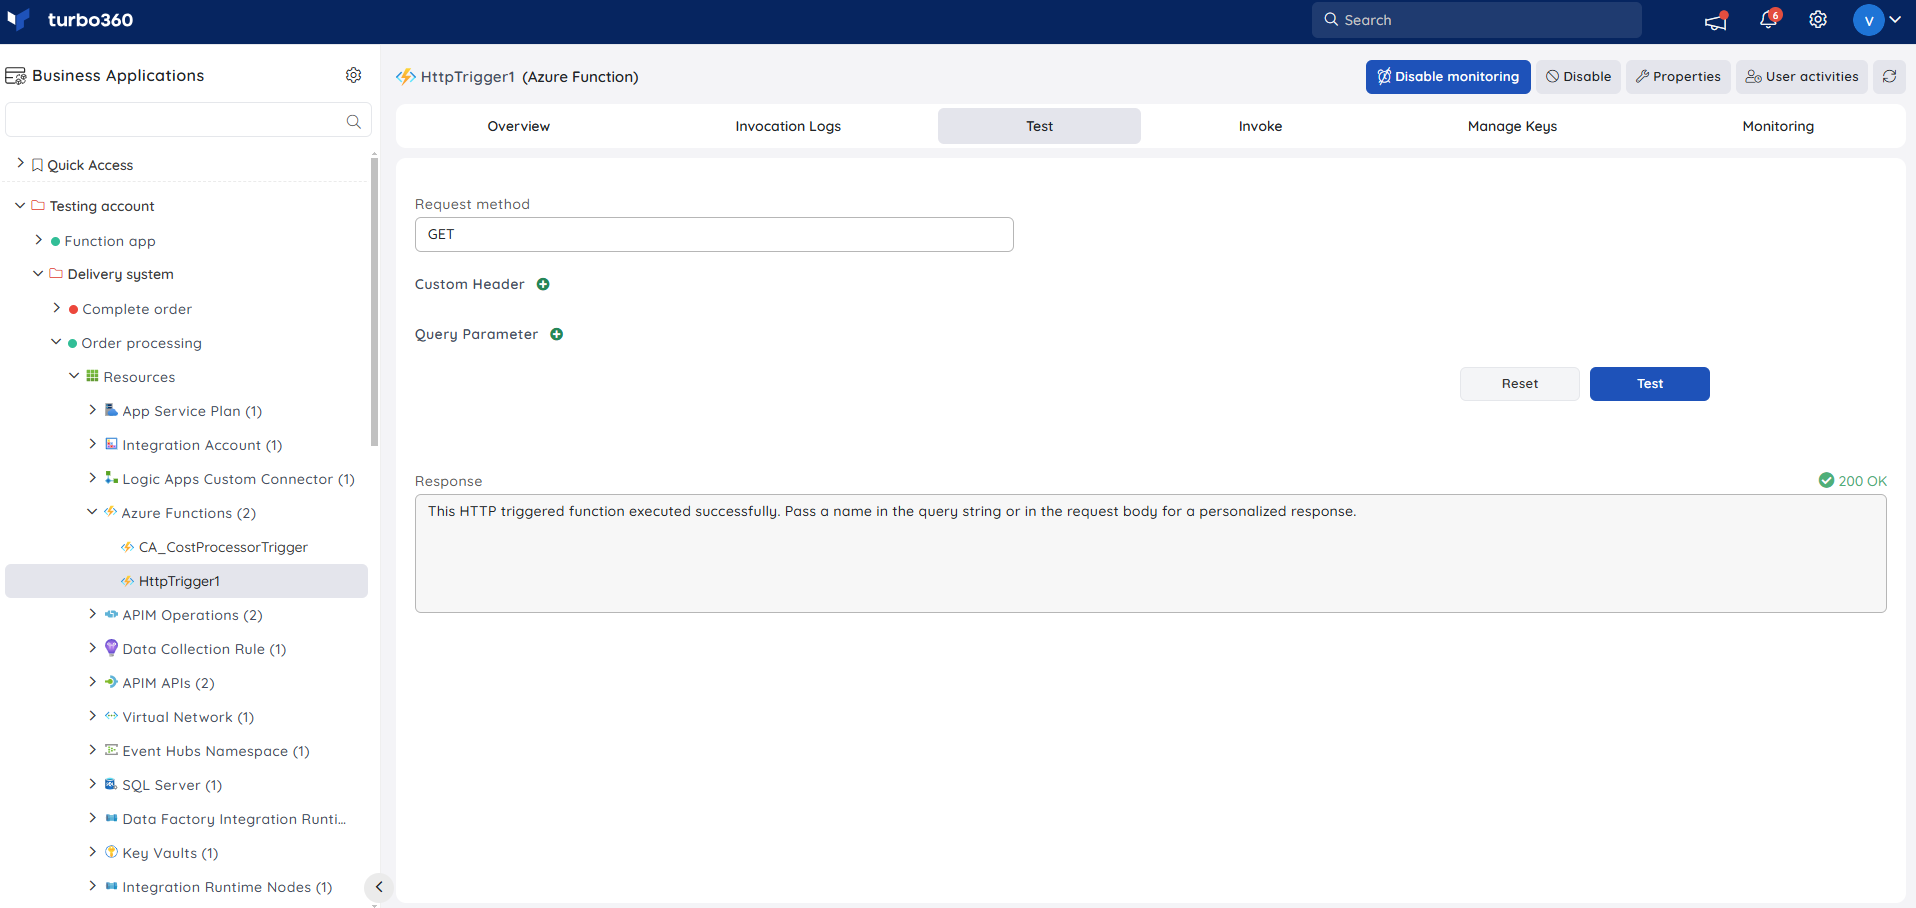
Task: Click the Disable button
Action: point(1578,77)
